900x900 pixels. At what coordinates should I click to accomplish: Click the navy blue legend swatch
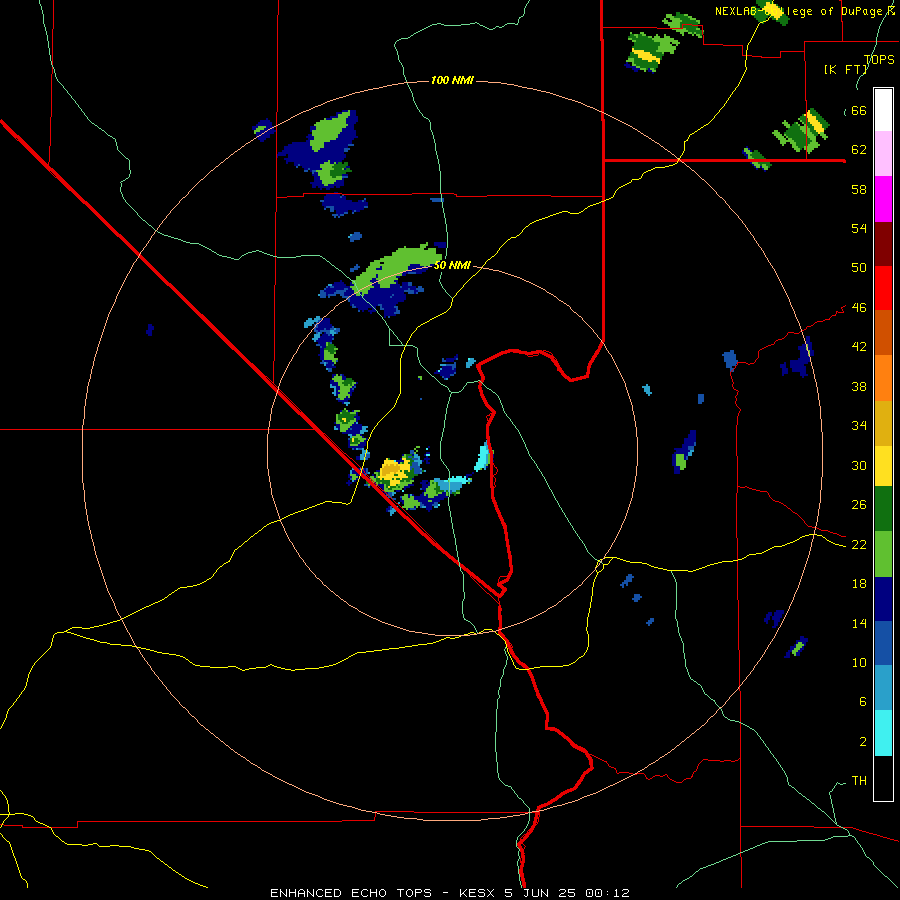(x=883, y=599)
